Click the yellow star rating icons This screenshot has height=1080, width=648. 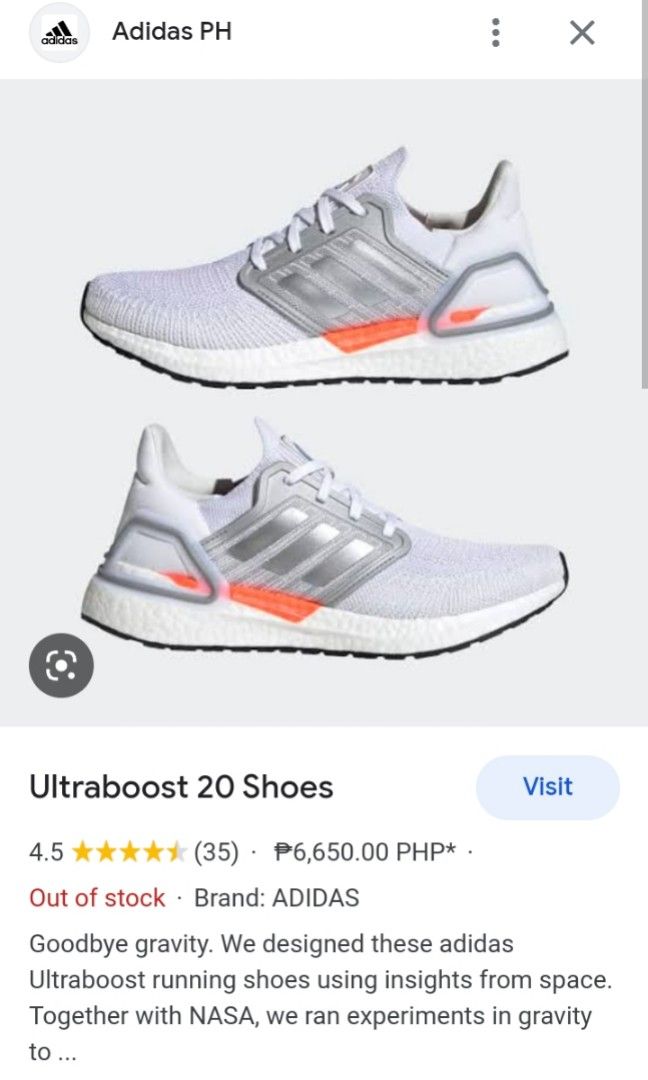point(129,852)
